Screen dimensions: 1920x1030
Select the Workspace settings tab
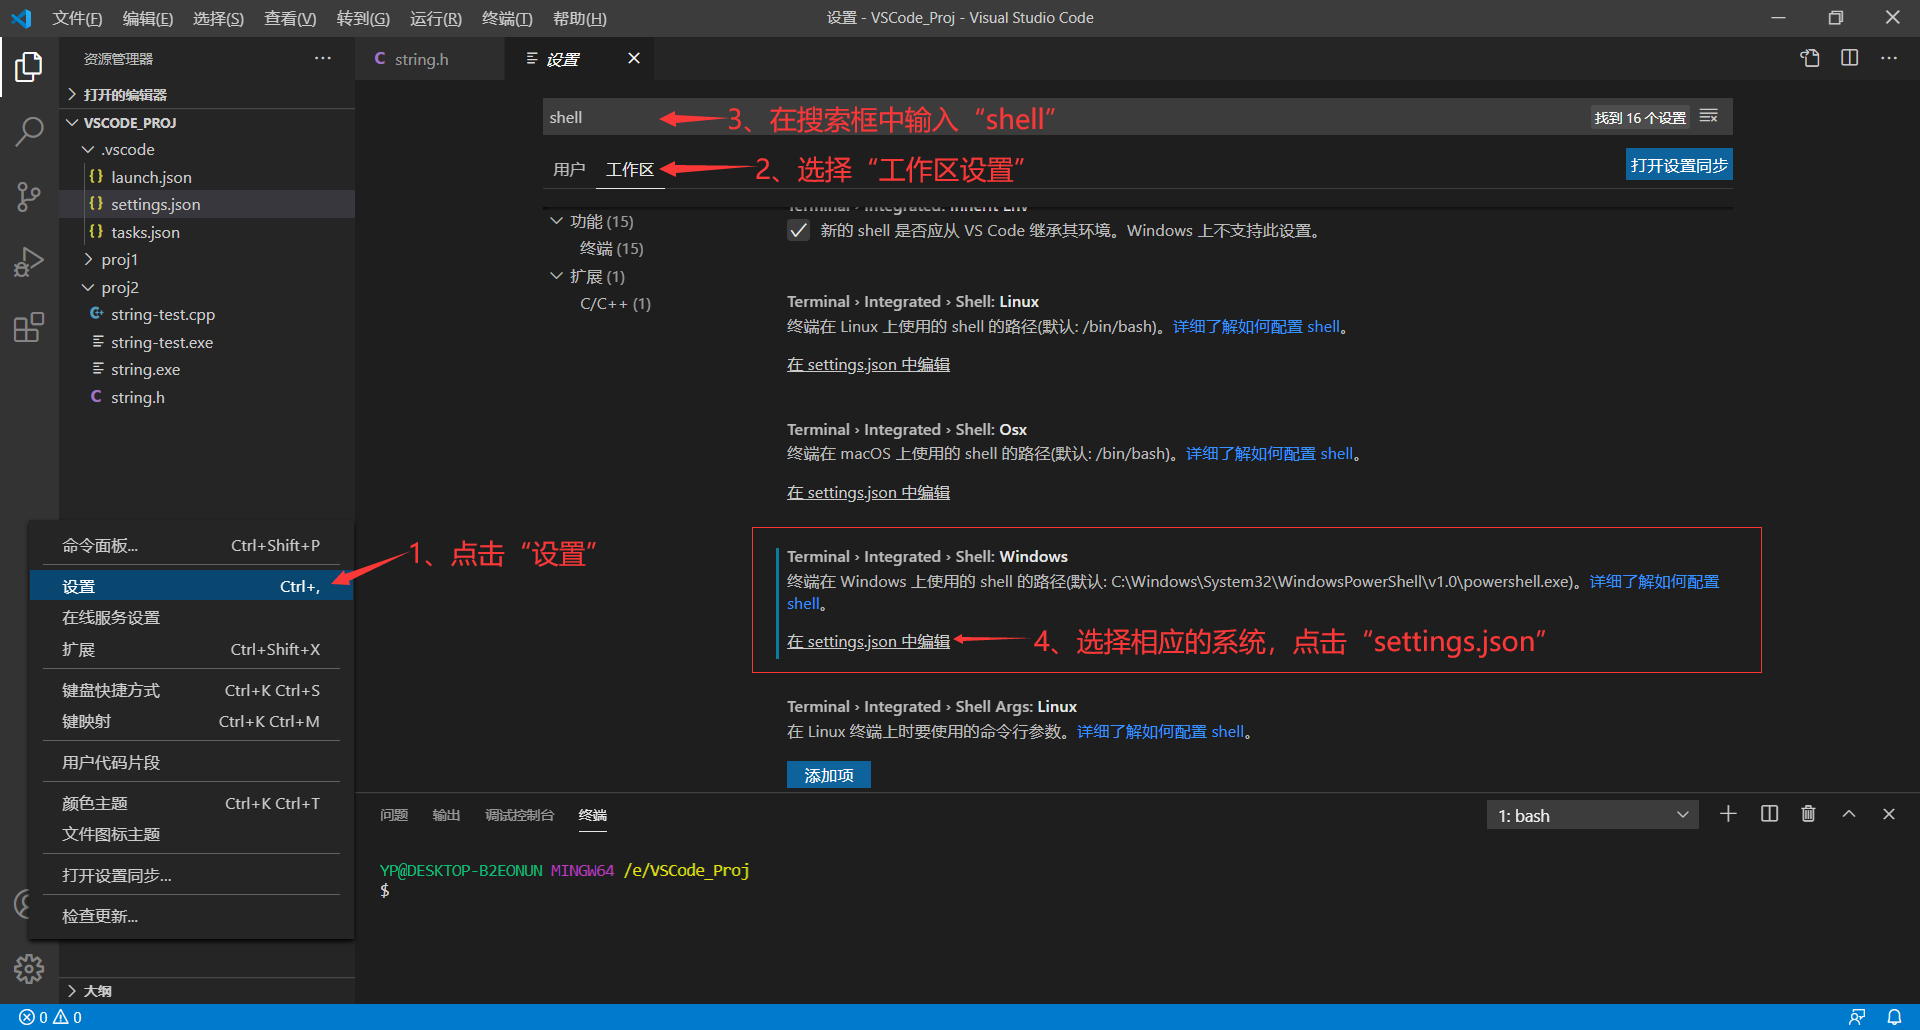point(630,169)
